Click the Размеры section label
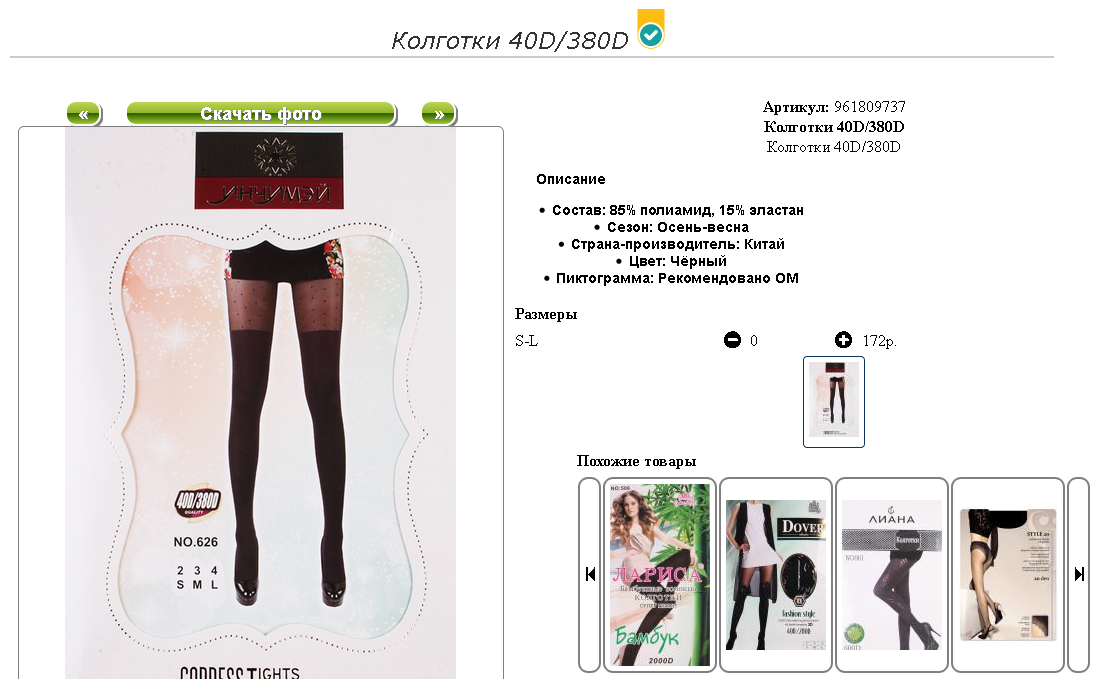Image resolution: width=1098 pixels, height=679 pixels. click(545, 314)
